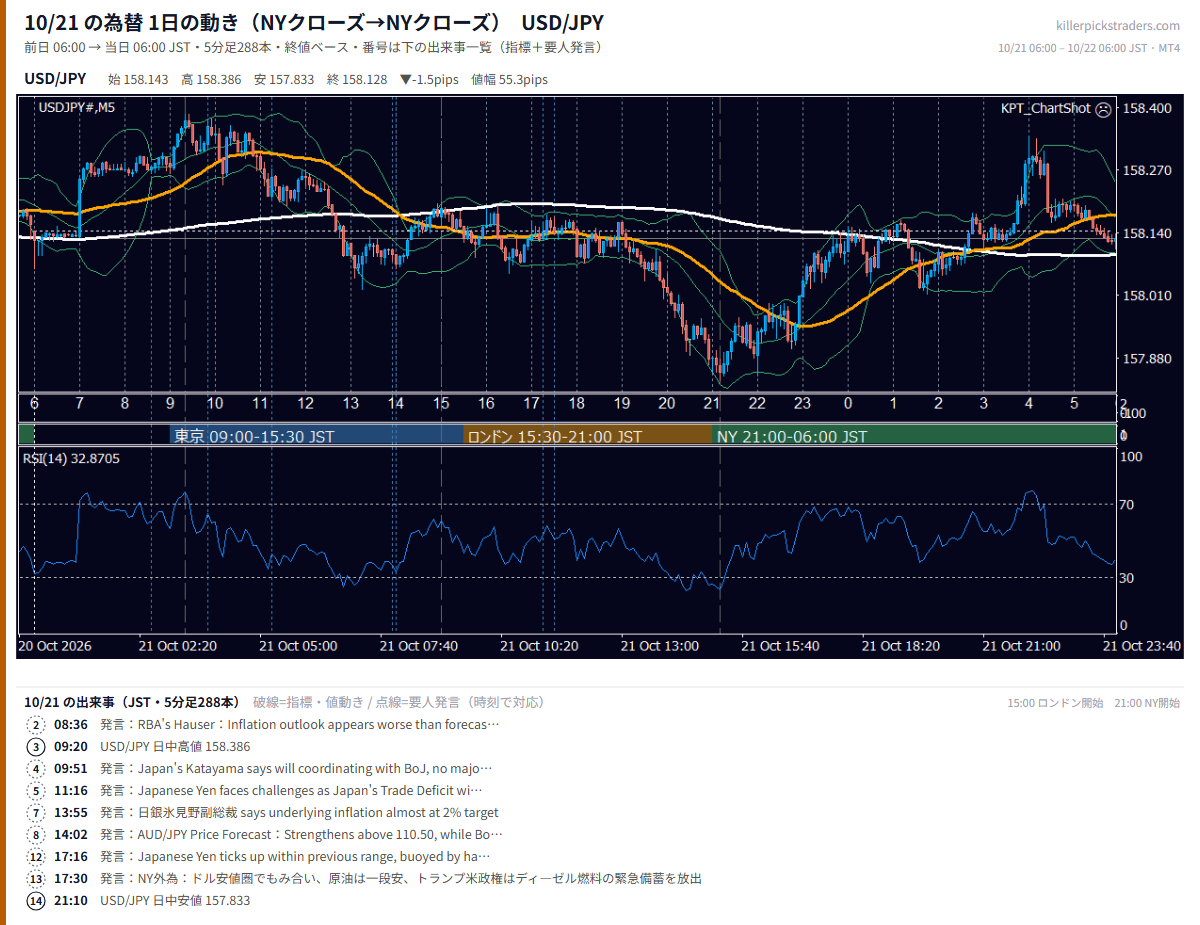Click the RSI axis label 70
This screenshot has height=925, width=1200.
click(1126, 505)
